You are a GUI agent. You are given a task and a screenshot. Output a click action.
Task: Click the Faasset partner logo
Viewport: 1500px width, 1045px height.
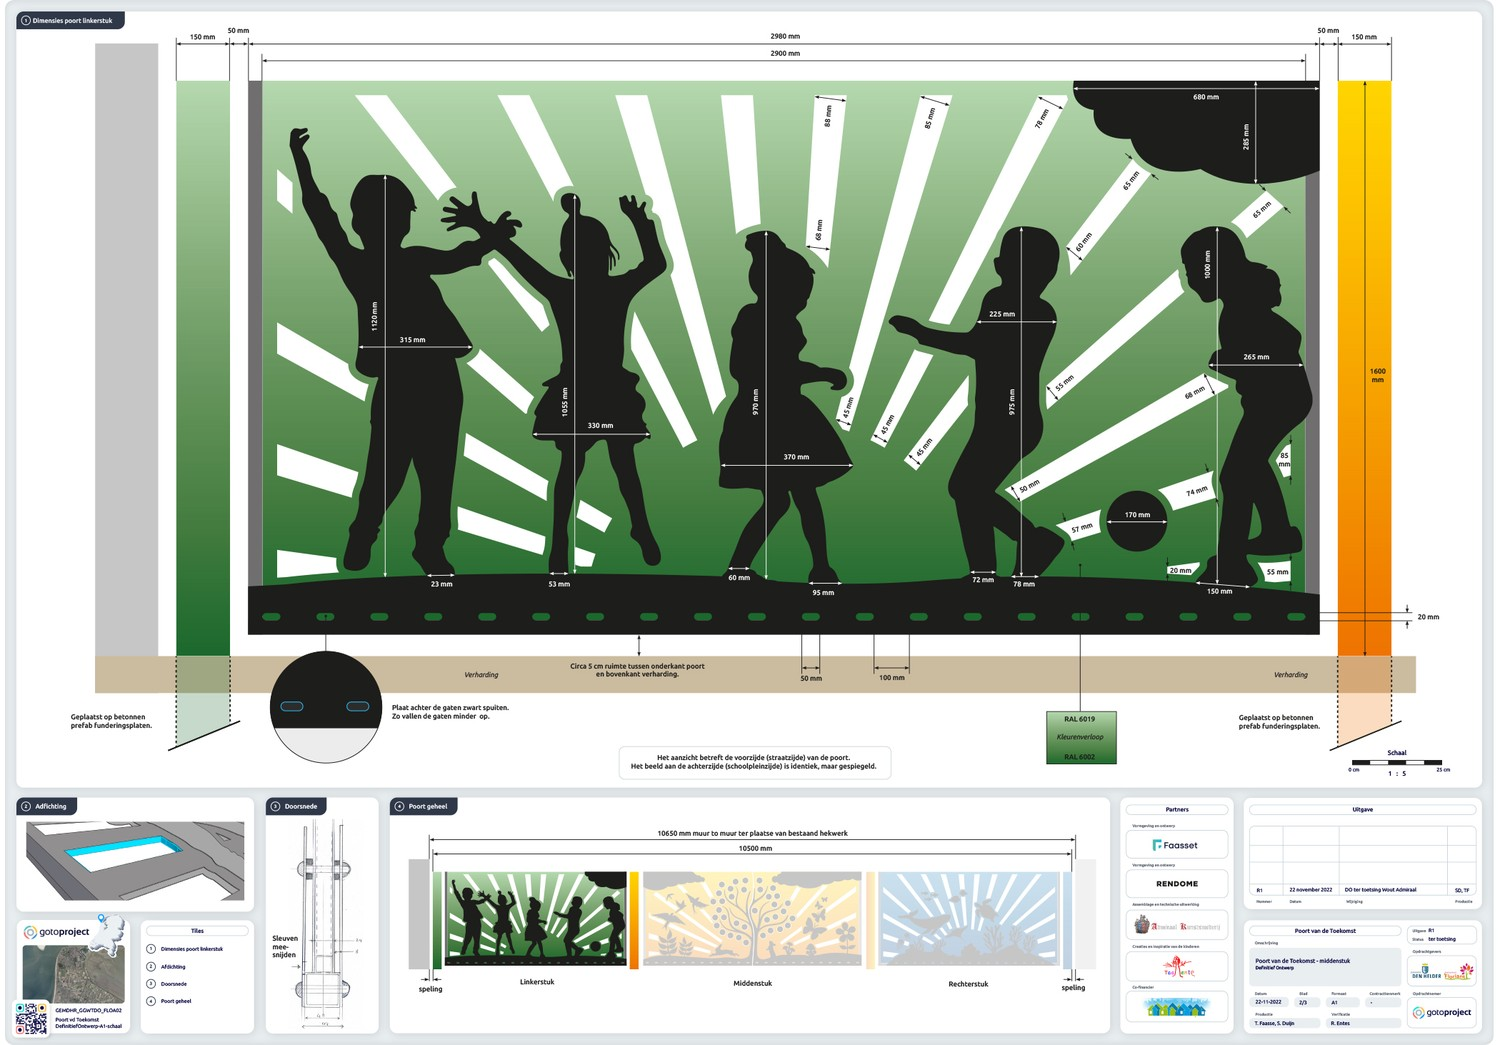click(x=1177, y=845)
